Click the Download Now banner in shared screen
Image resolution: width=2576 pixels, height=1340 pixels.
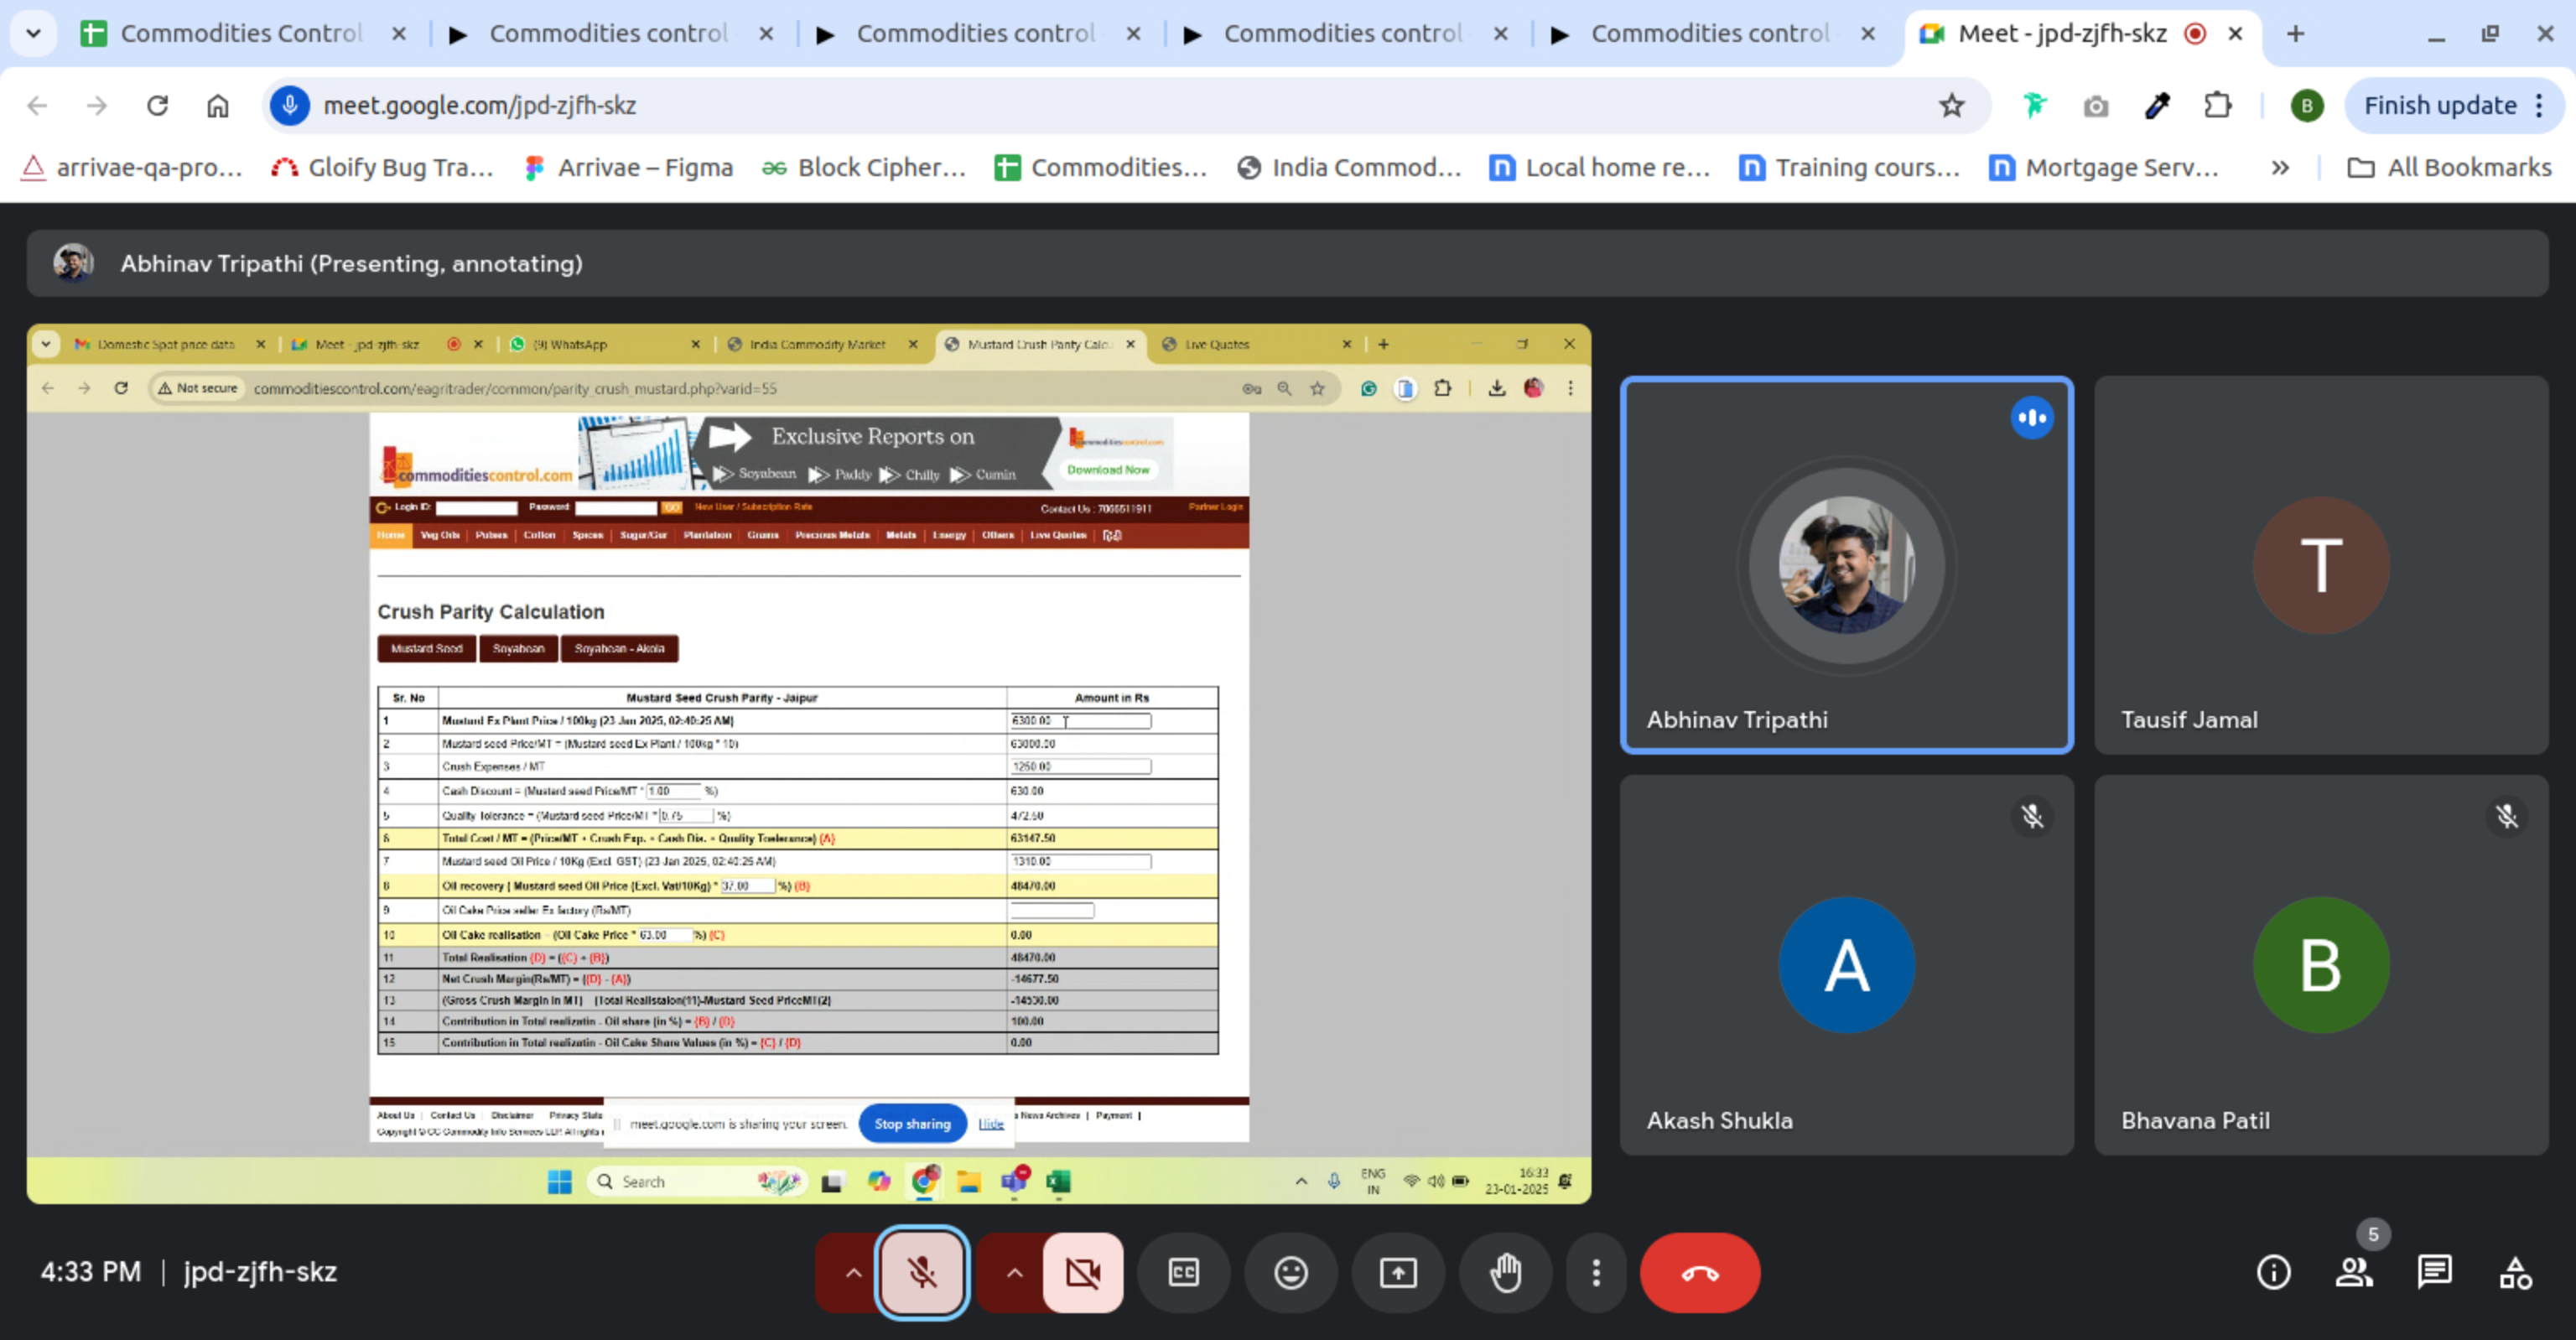1107,469
